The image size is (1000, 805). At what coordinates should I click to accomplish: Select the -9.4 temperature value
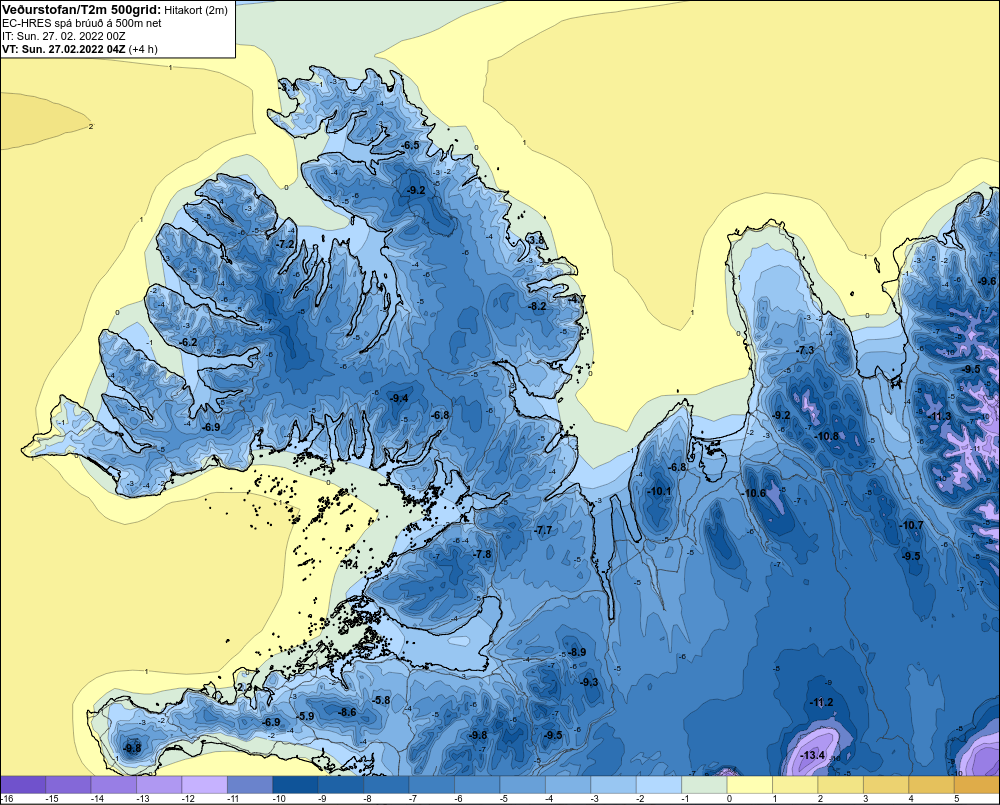coord(399,398)
